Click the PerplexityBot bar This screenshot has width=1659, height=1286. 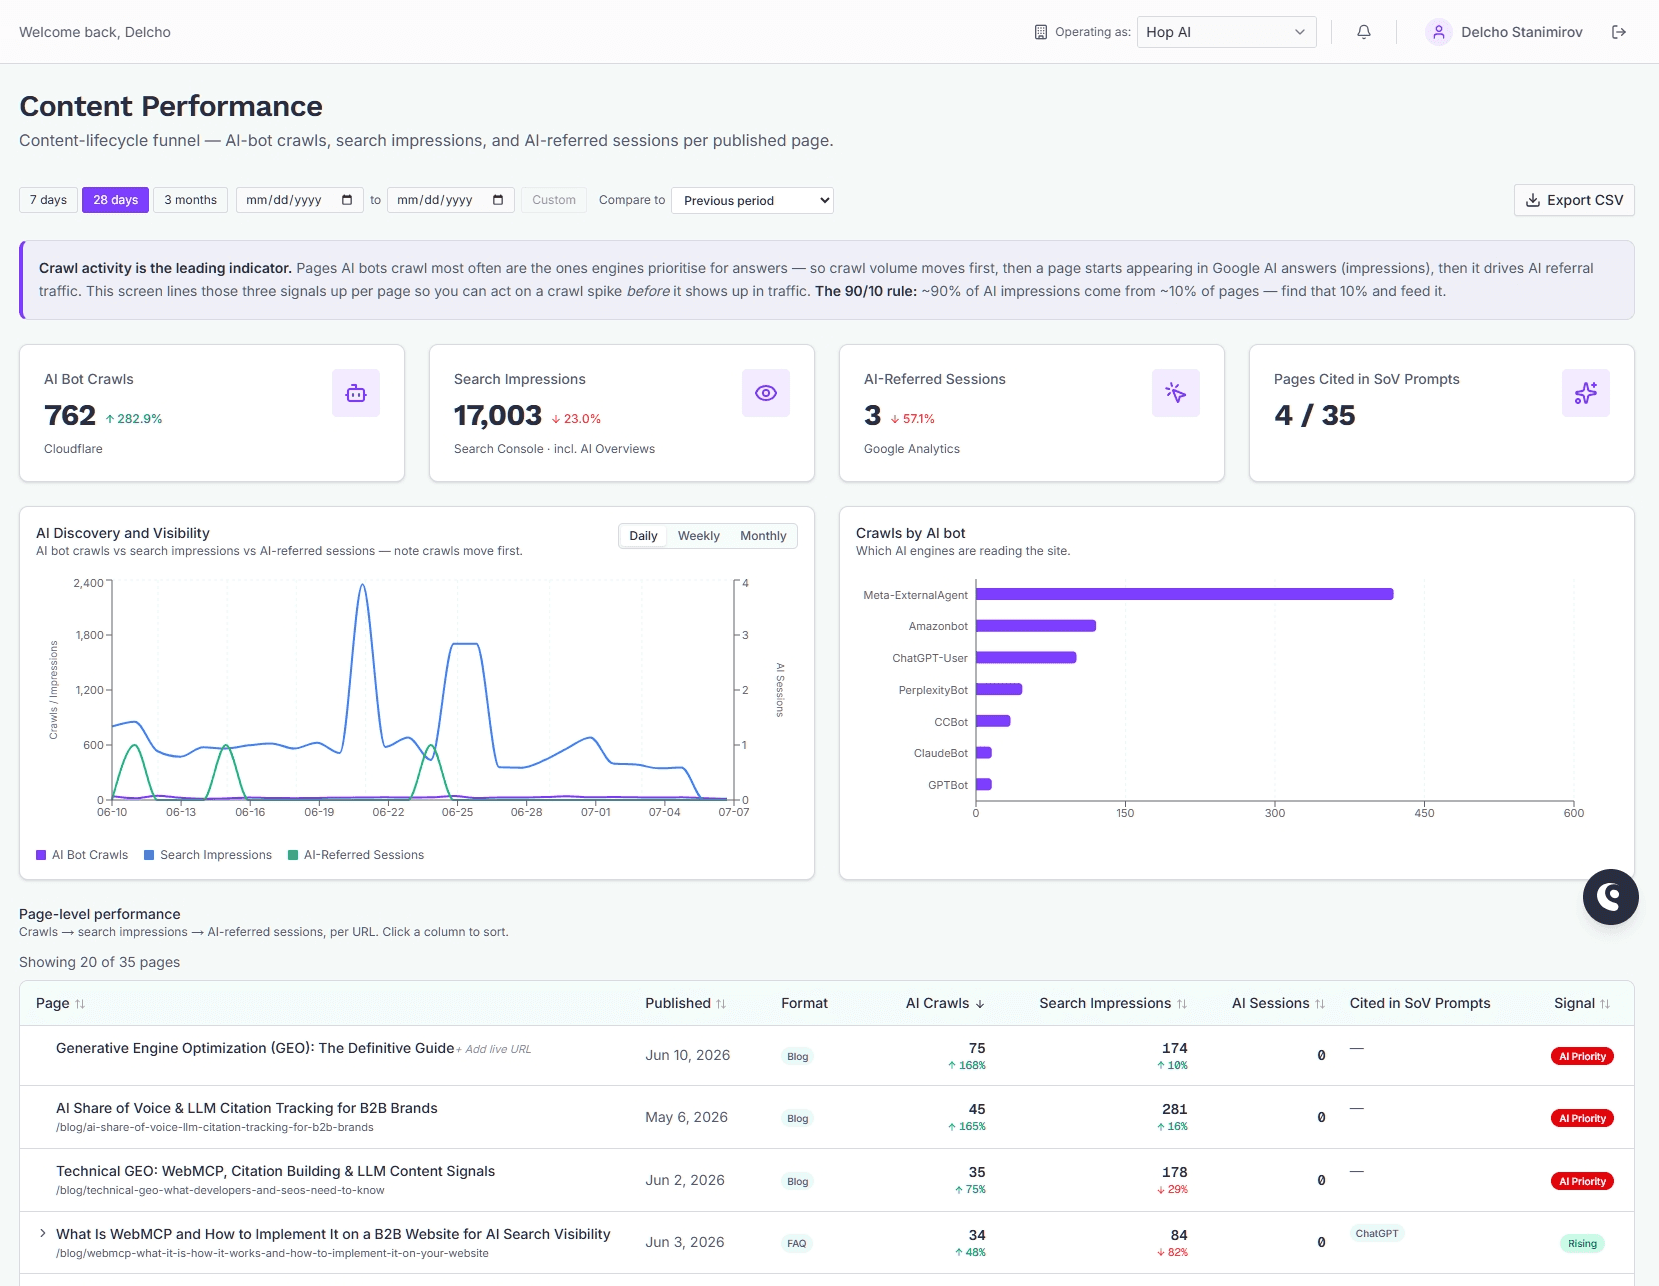[999, 689]
